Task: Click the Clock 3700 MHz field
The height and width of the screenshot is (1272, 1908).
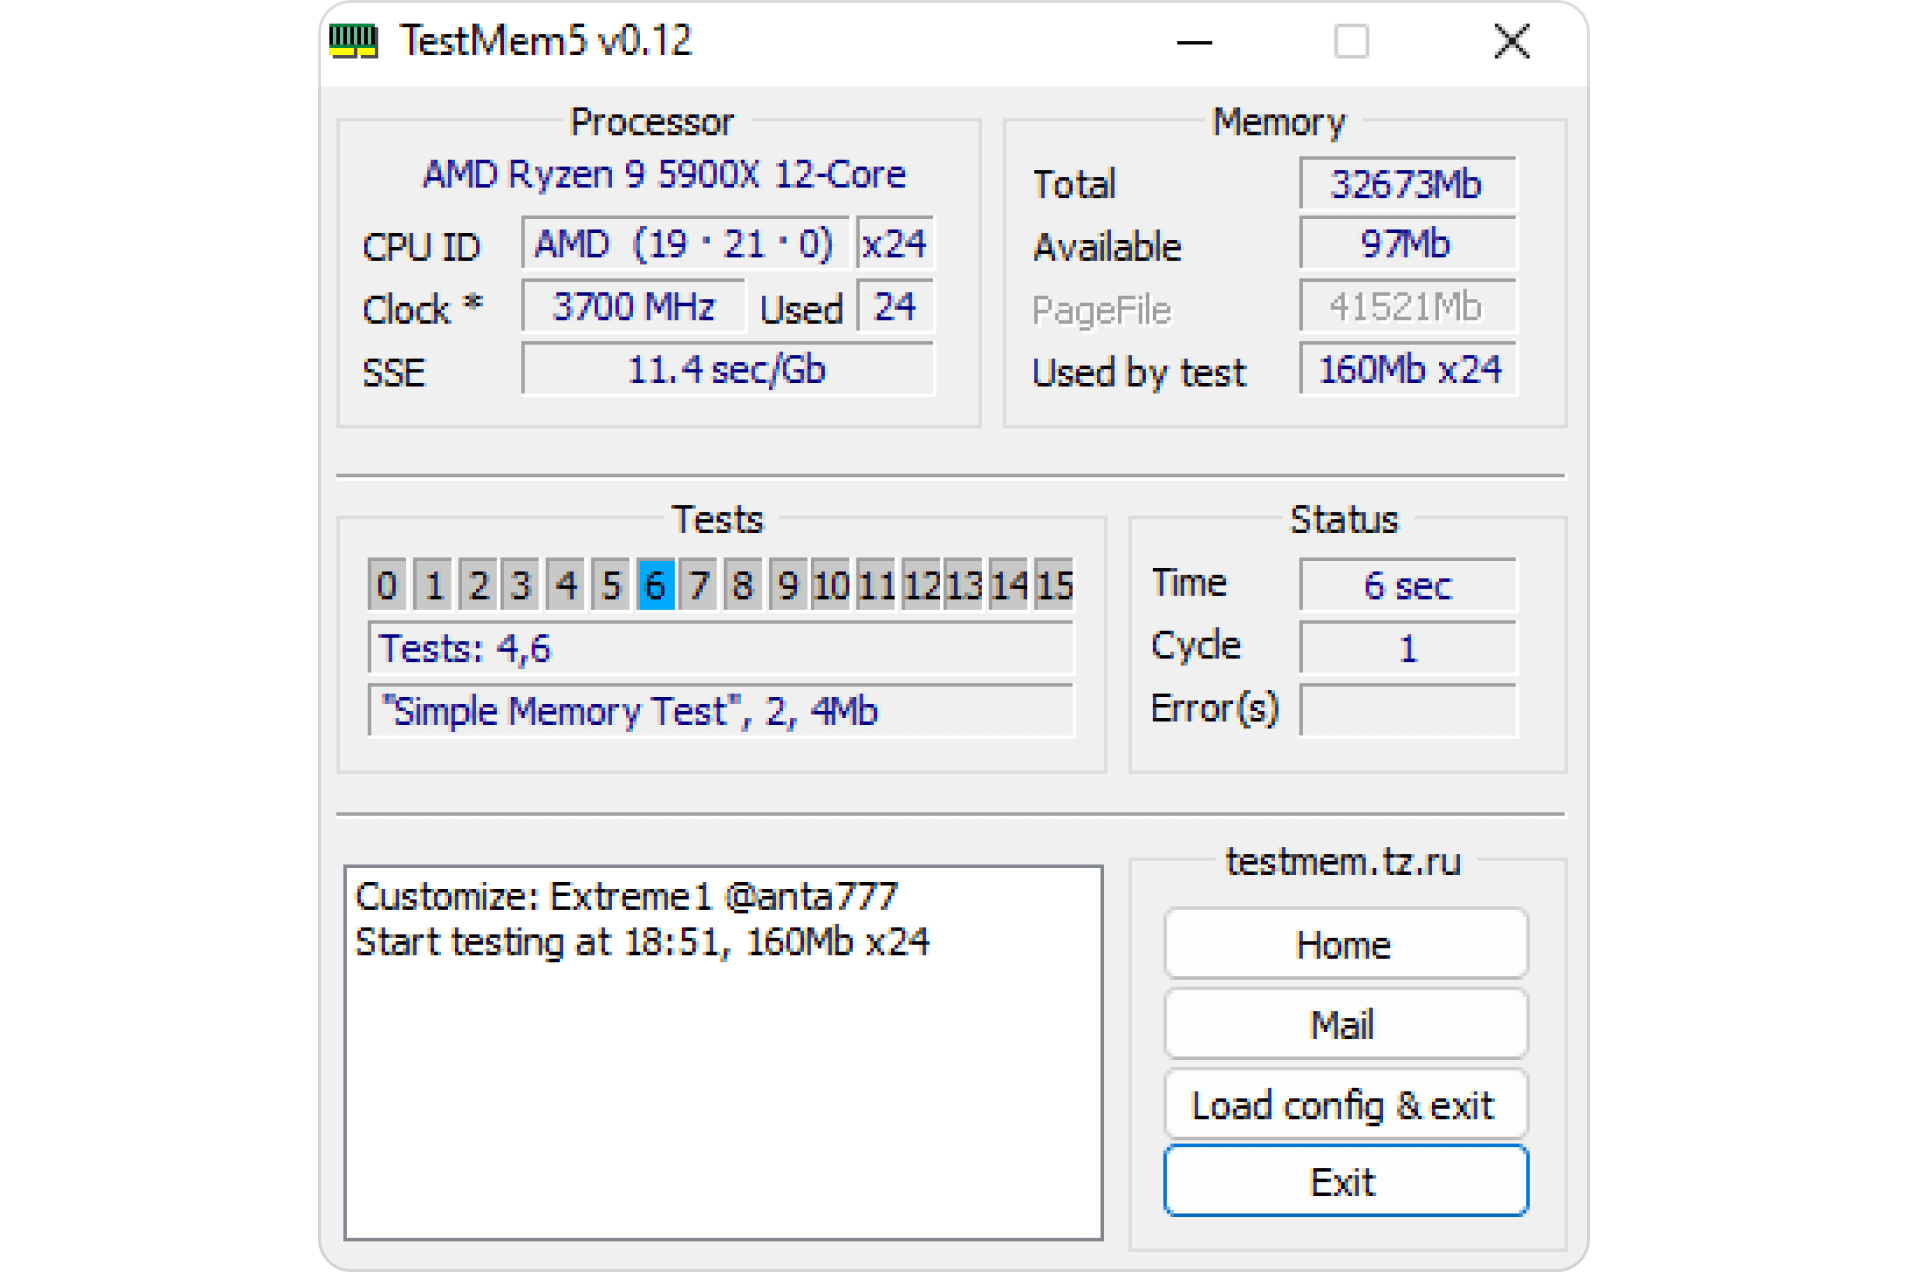Action: click(633, 307)
